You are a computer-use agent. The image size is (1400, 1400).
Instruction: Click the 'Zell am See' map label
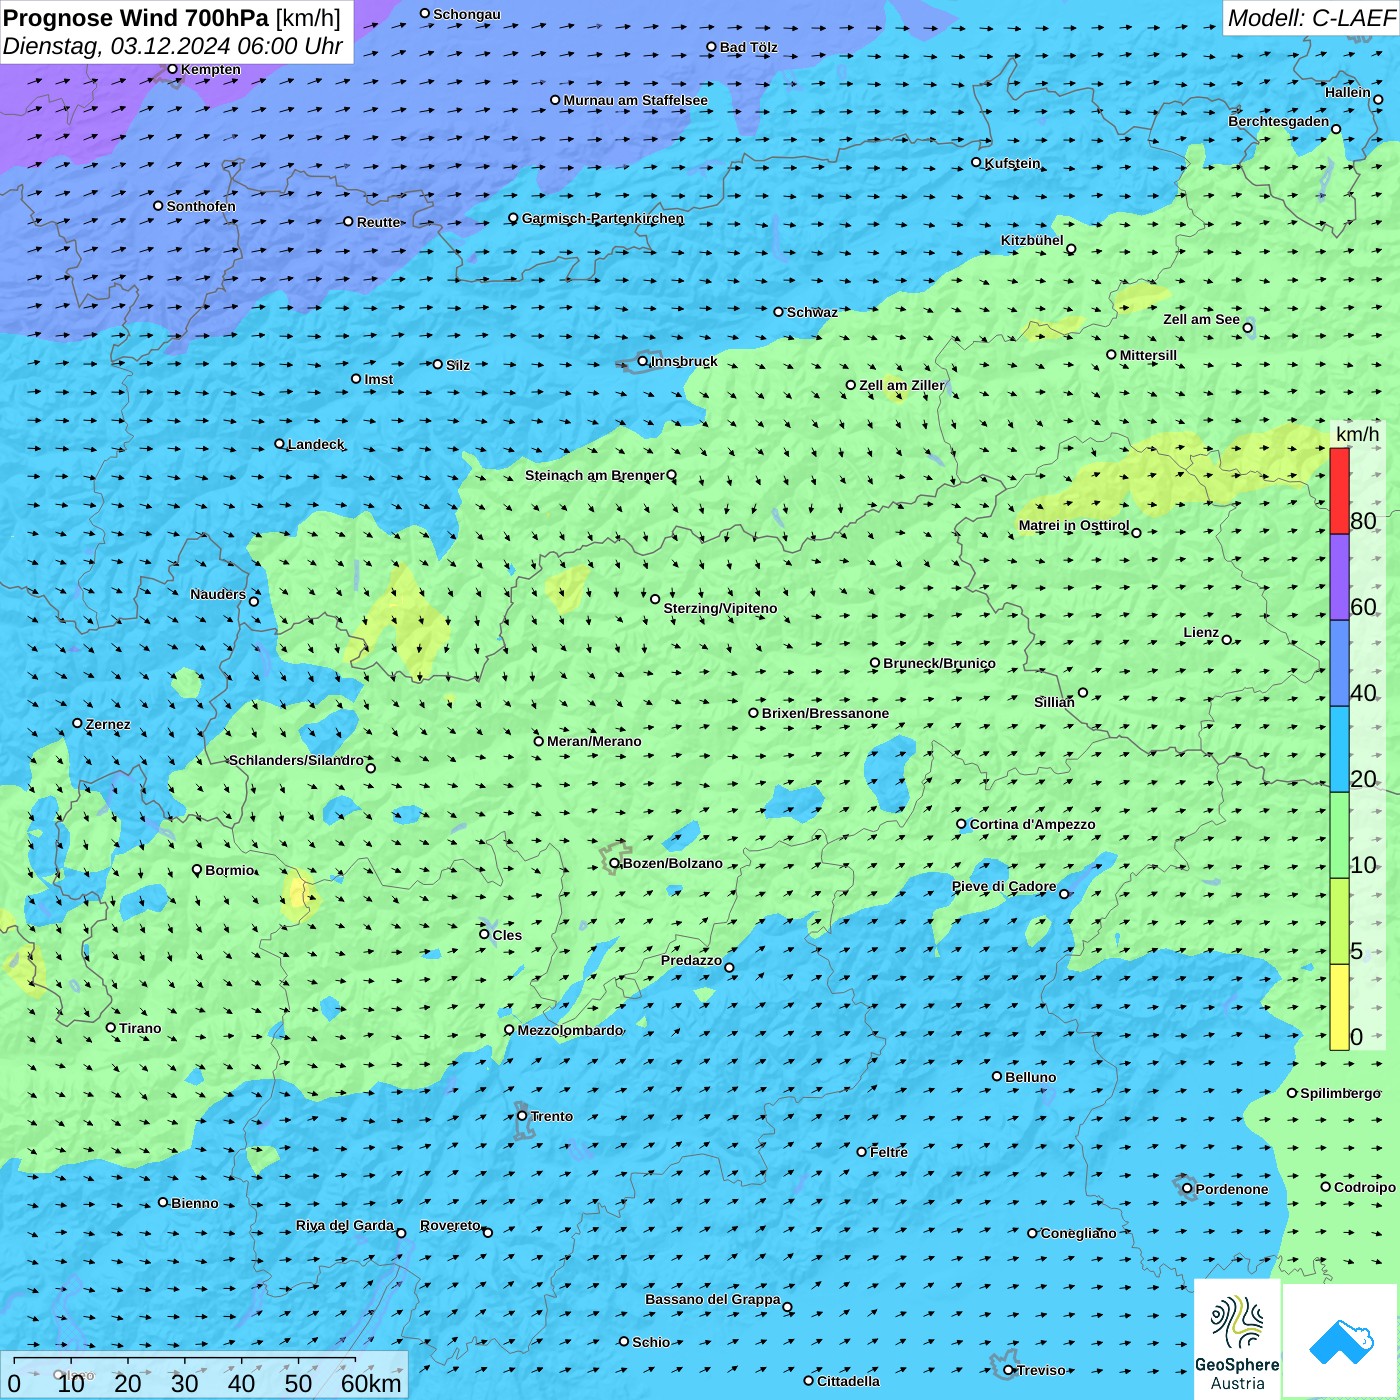pos(1201,319)
